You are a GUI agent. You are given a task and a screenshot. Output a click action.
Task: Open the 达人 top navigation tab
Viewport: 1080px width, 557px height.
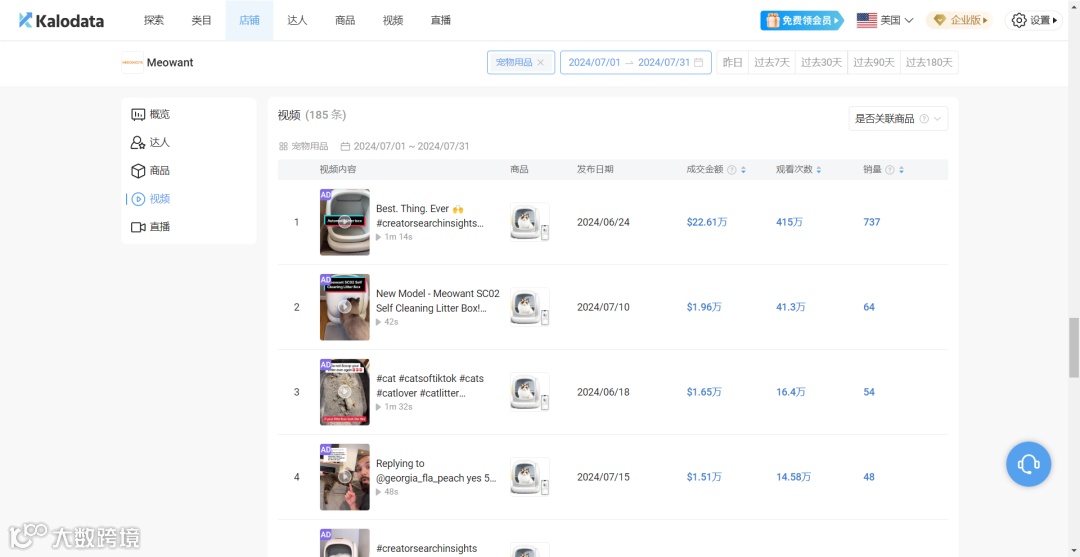pos(297,21)
